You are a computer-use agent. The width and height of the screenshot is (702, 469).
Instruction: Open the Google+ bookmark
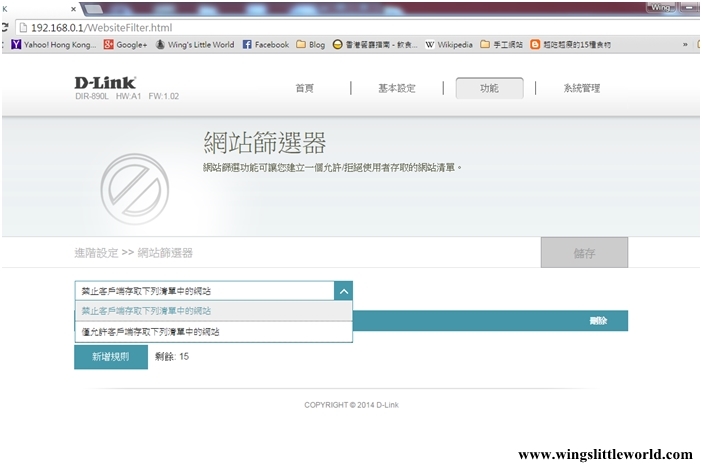tap(126, 45)
